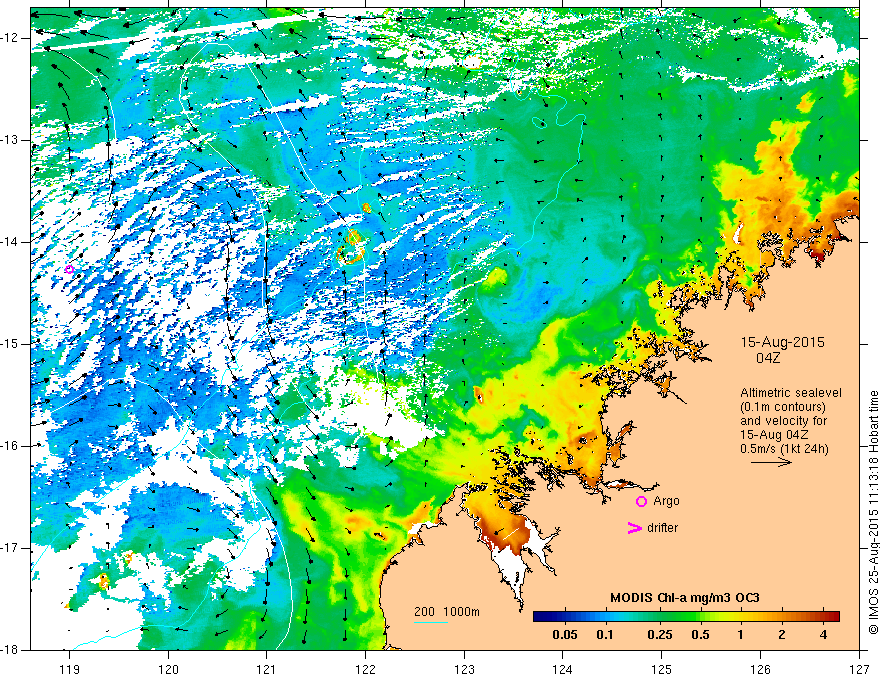The width and height of the screenshot is (880, 680).
Task: Click the 'MODIS Chl-a mg/m3 OC3' title
Action: pos(685,598)
